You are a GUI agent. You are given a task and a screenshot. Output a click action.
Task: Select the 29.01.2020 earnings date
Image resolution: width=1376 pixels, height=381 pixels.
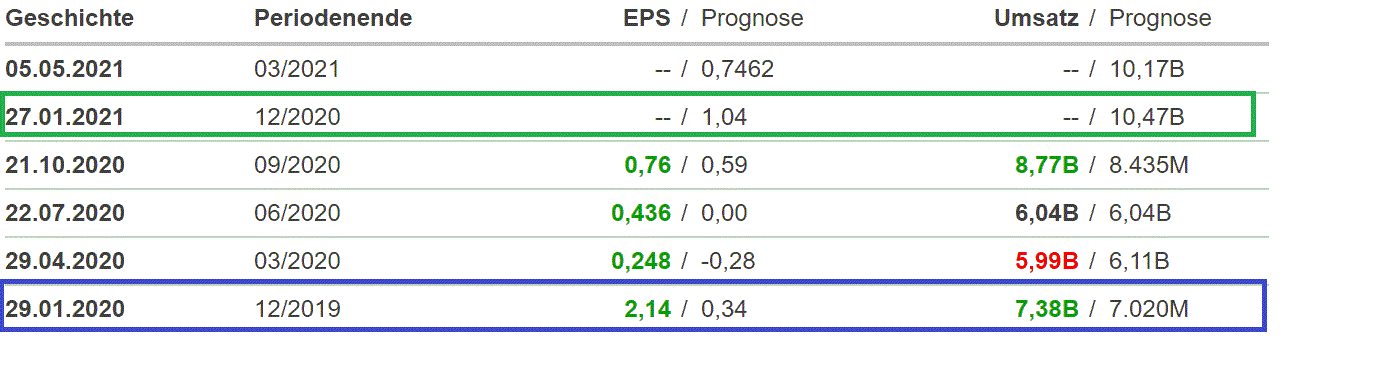tap(65, 309)
